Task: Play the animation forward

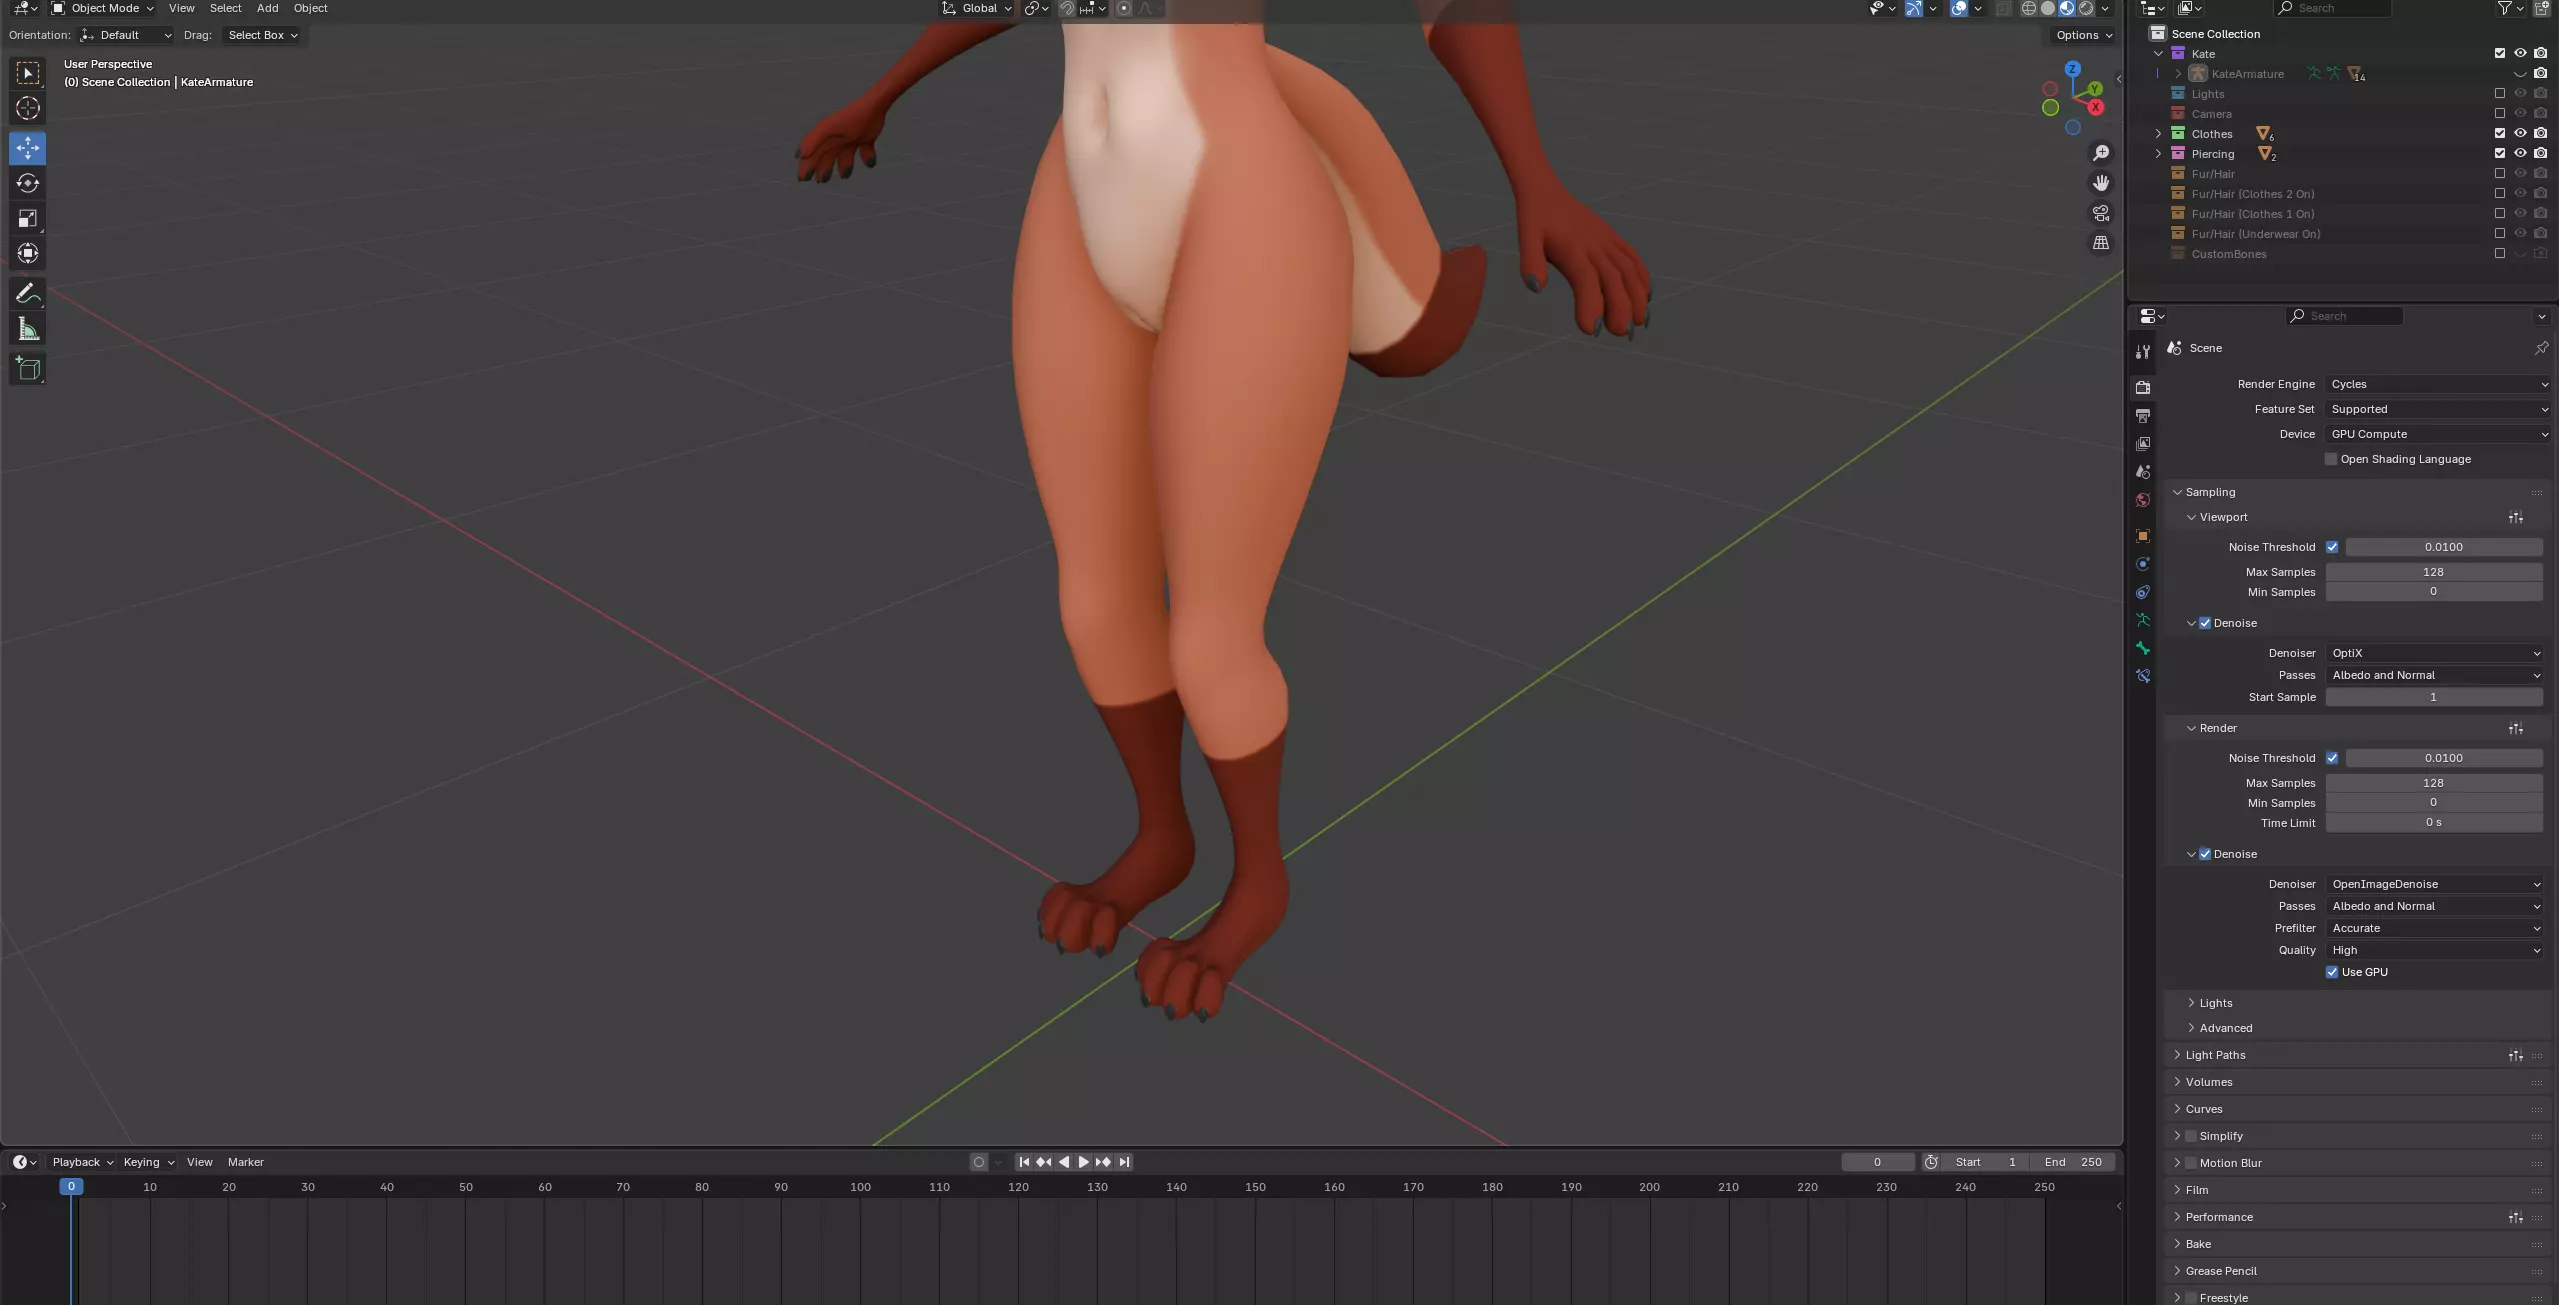Action: tap(1083, 1162)
